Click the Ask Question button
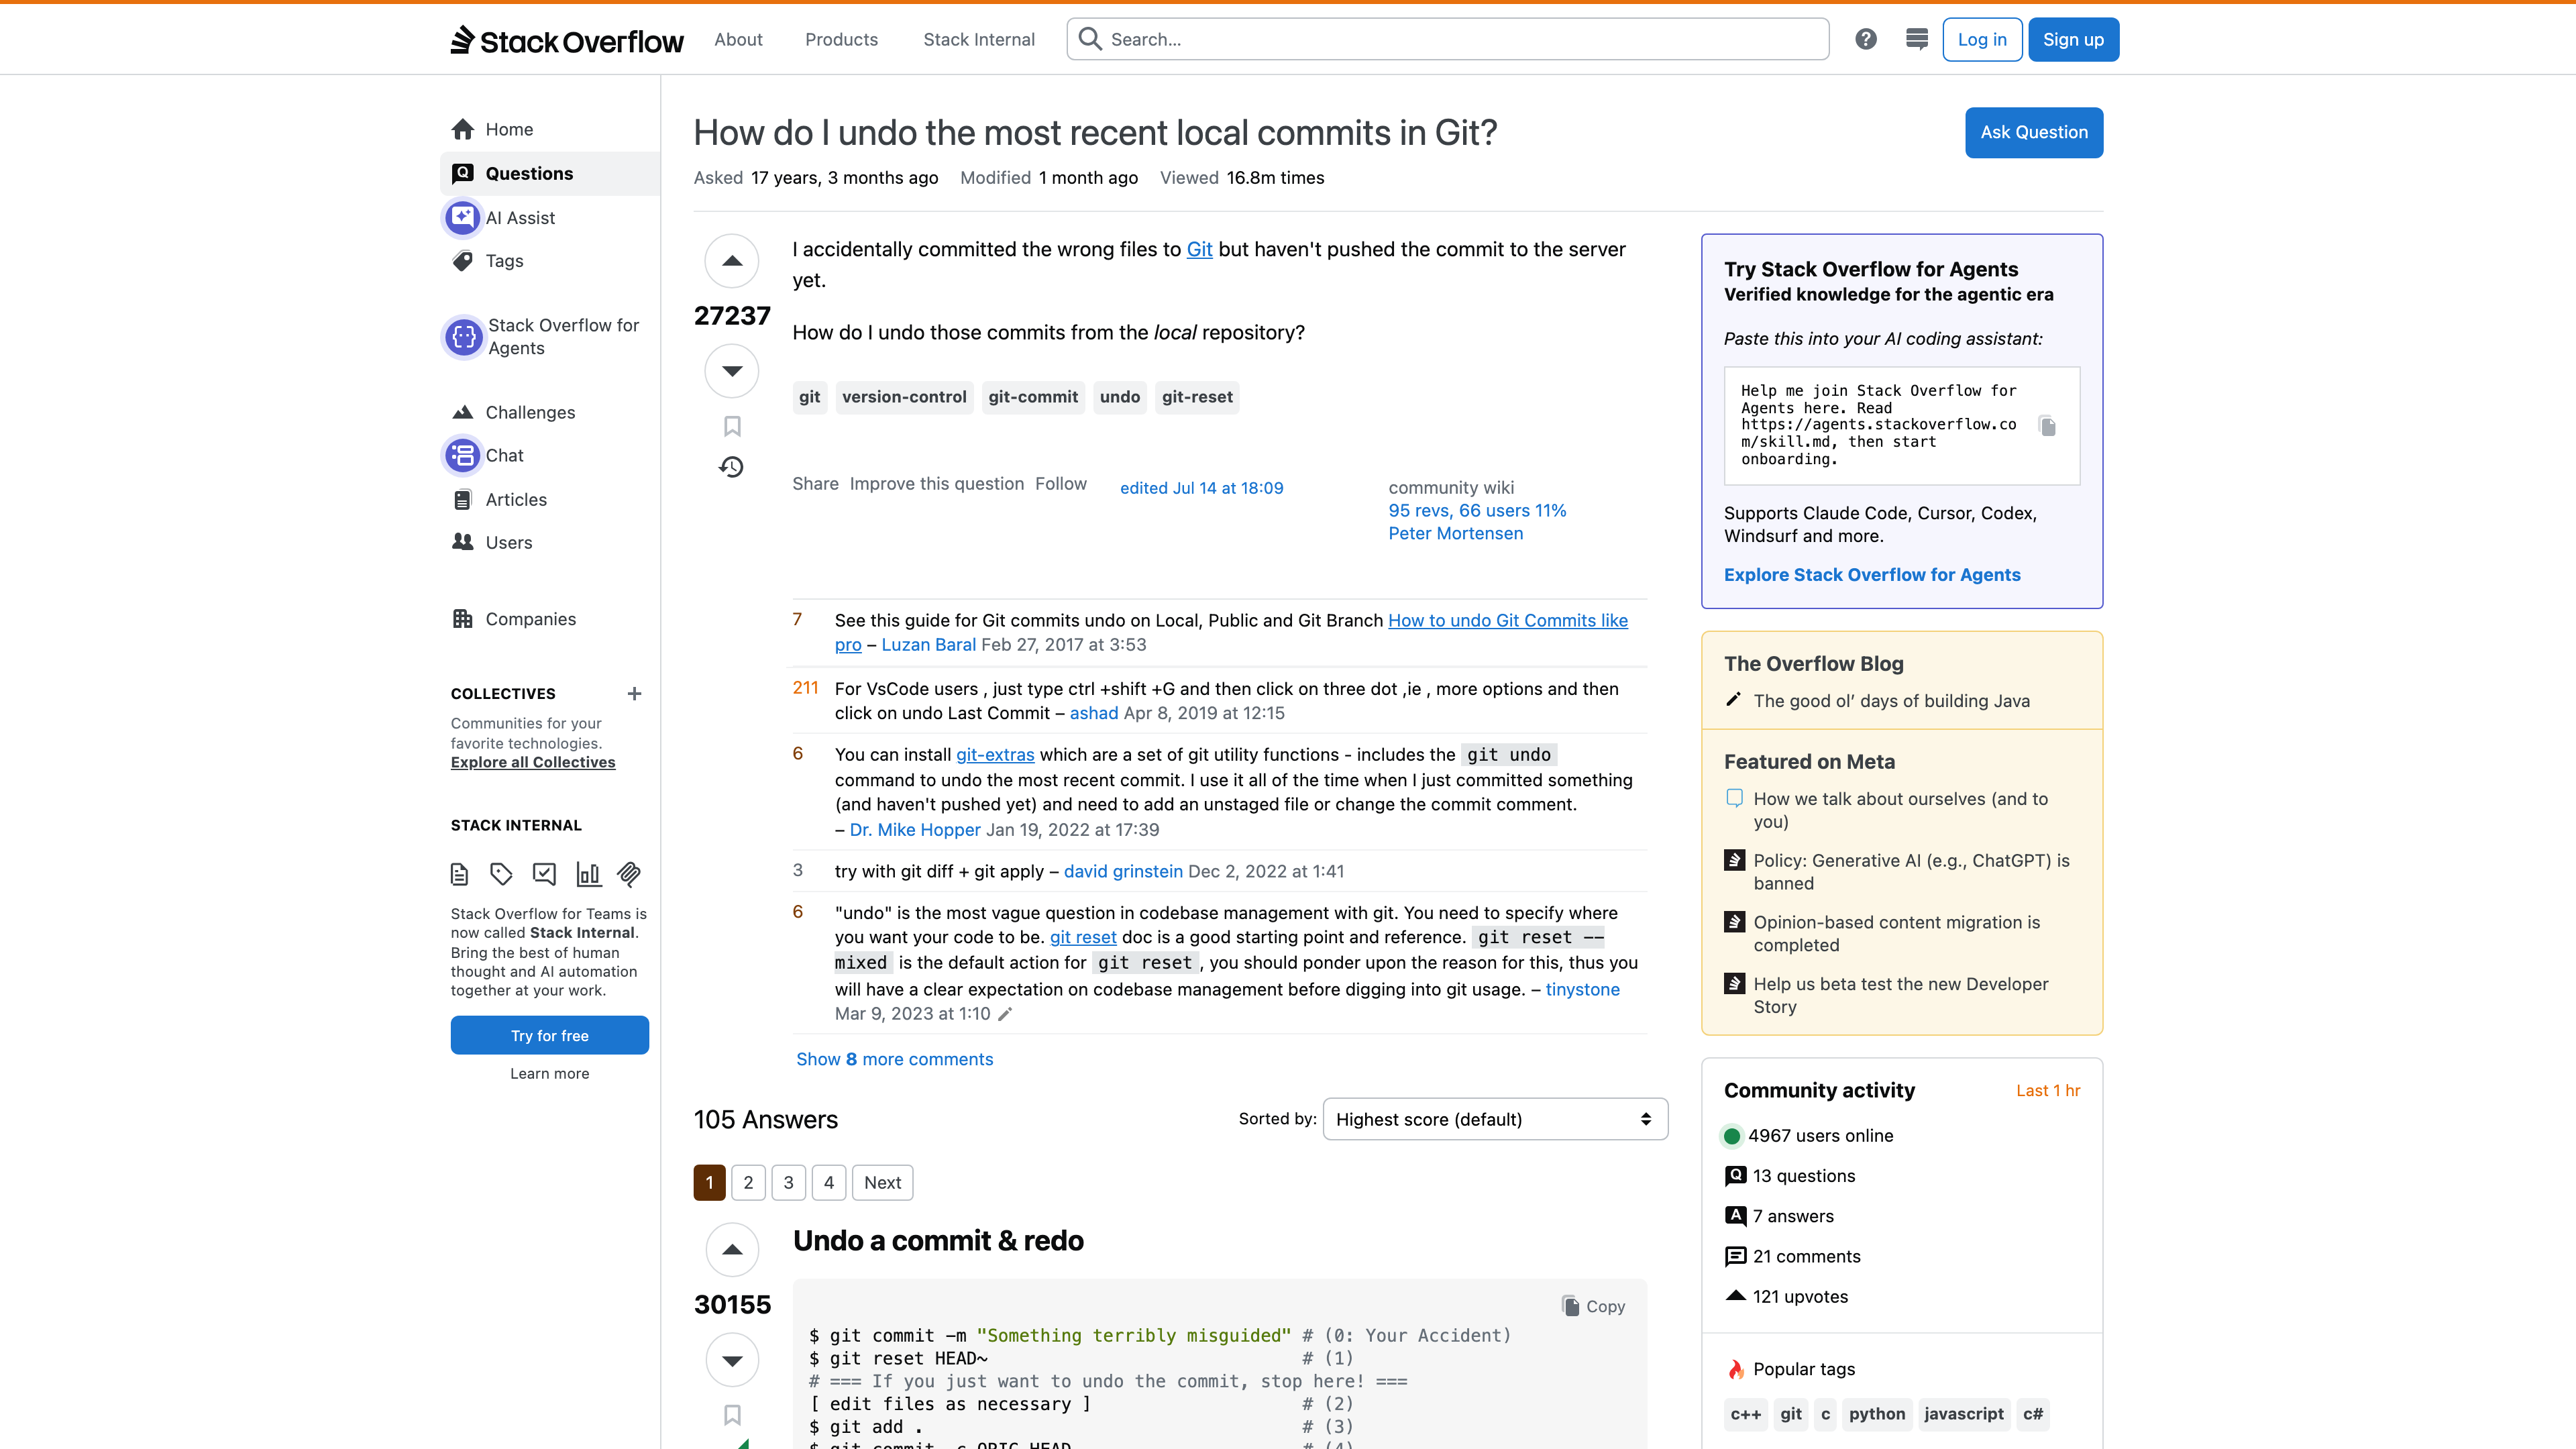 pos(2034,132)
